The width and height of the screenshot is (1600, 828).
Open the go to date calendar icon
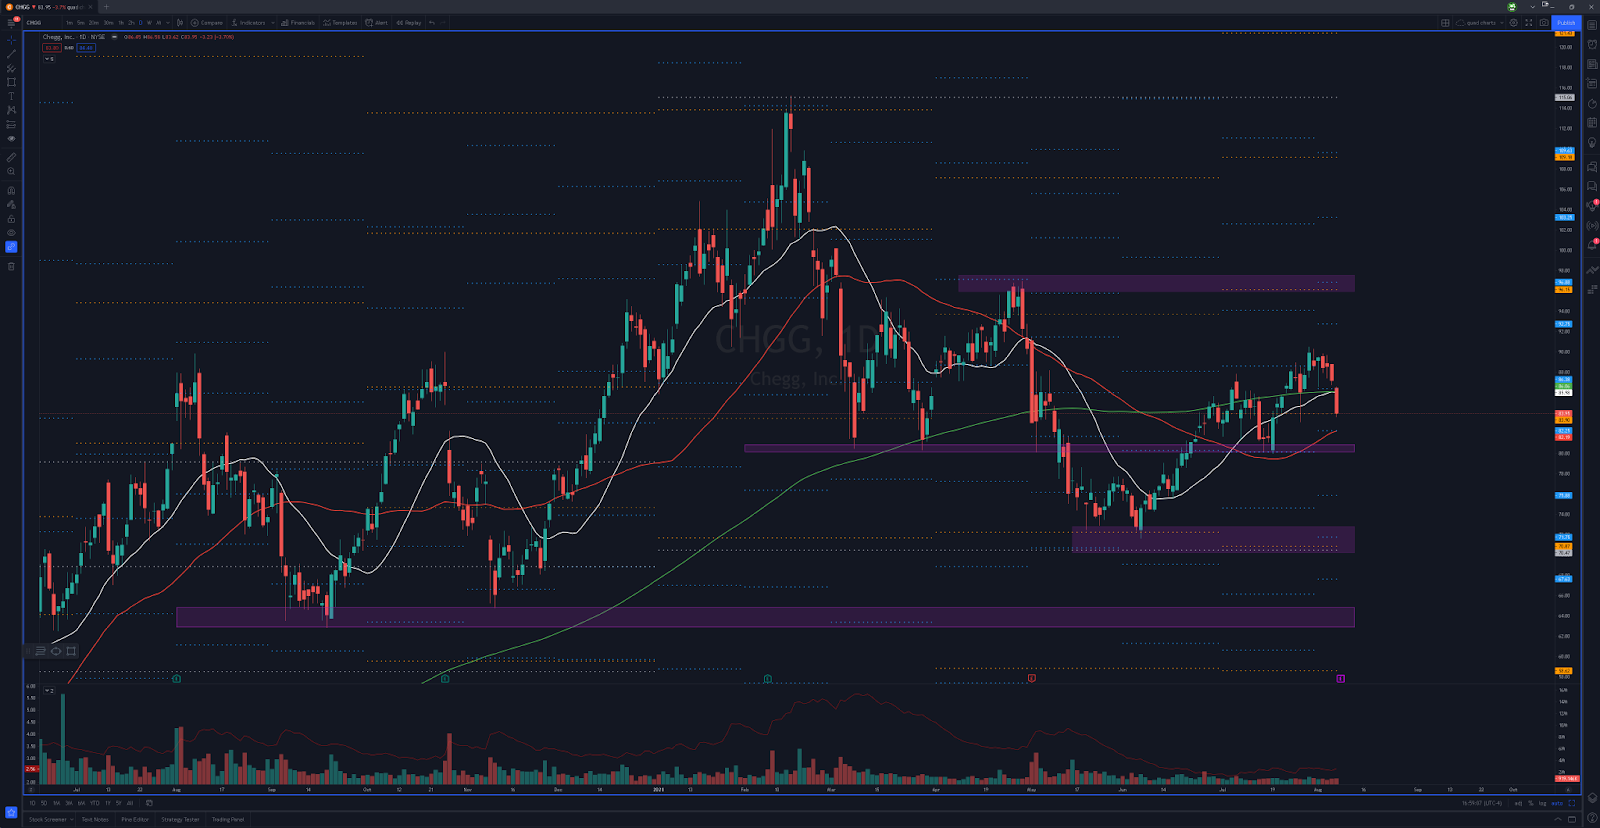point(149,803)
